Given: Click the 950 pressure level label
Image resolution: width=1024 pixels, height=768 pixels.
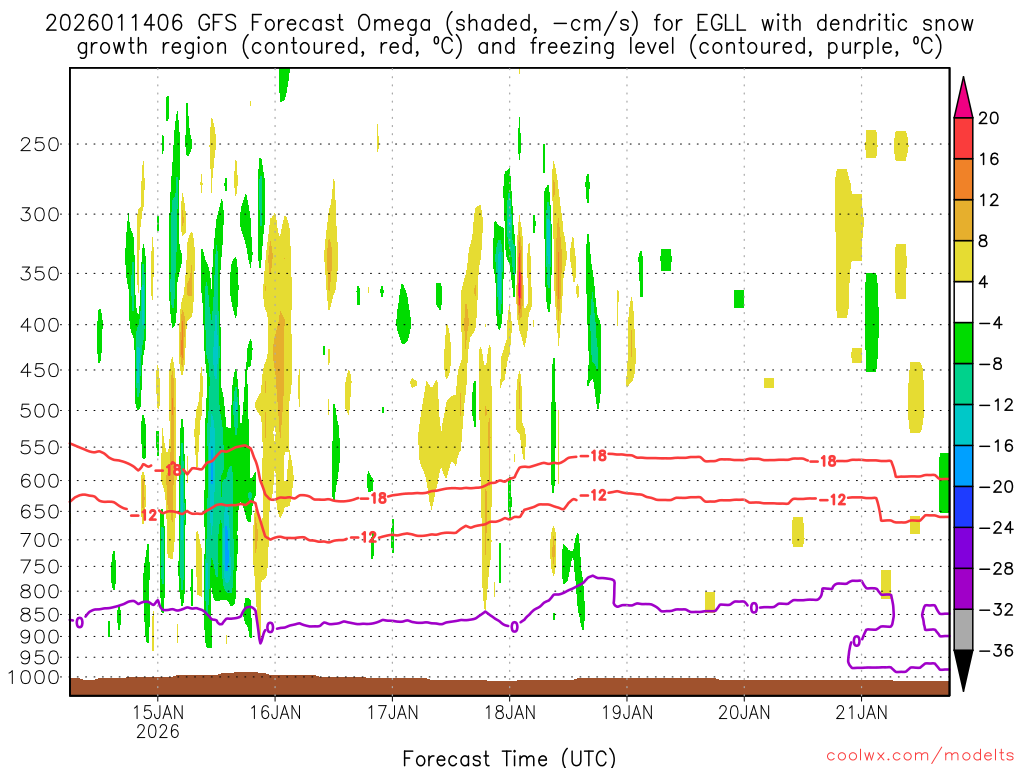Looking at the screenshot, I should 40,658.
